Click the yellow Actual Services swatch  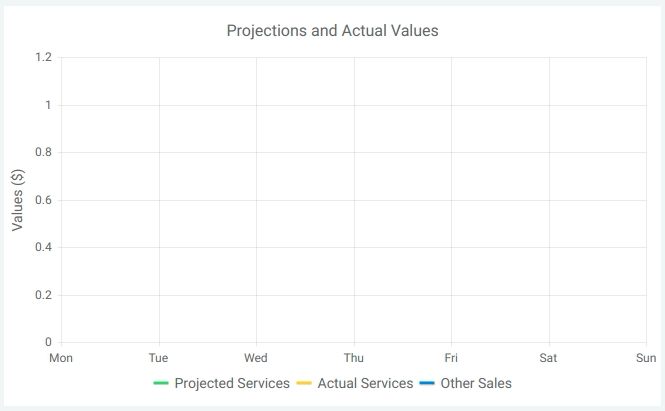tap(304, 383)
